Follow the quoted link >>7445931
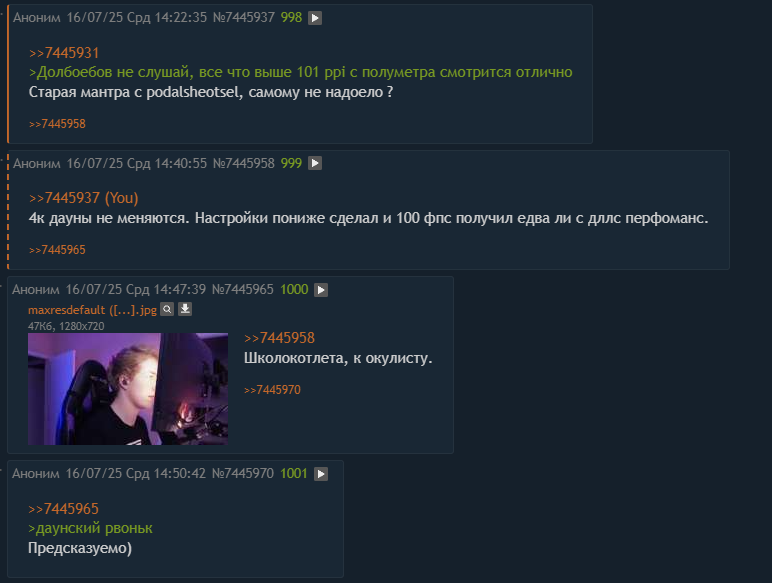Viewport: 772px width, 583px height. tap(64, 53)
